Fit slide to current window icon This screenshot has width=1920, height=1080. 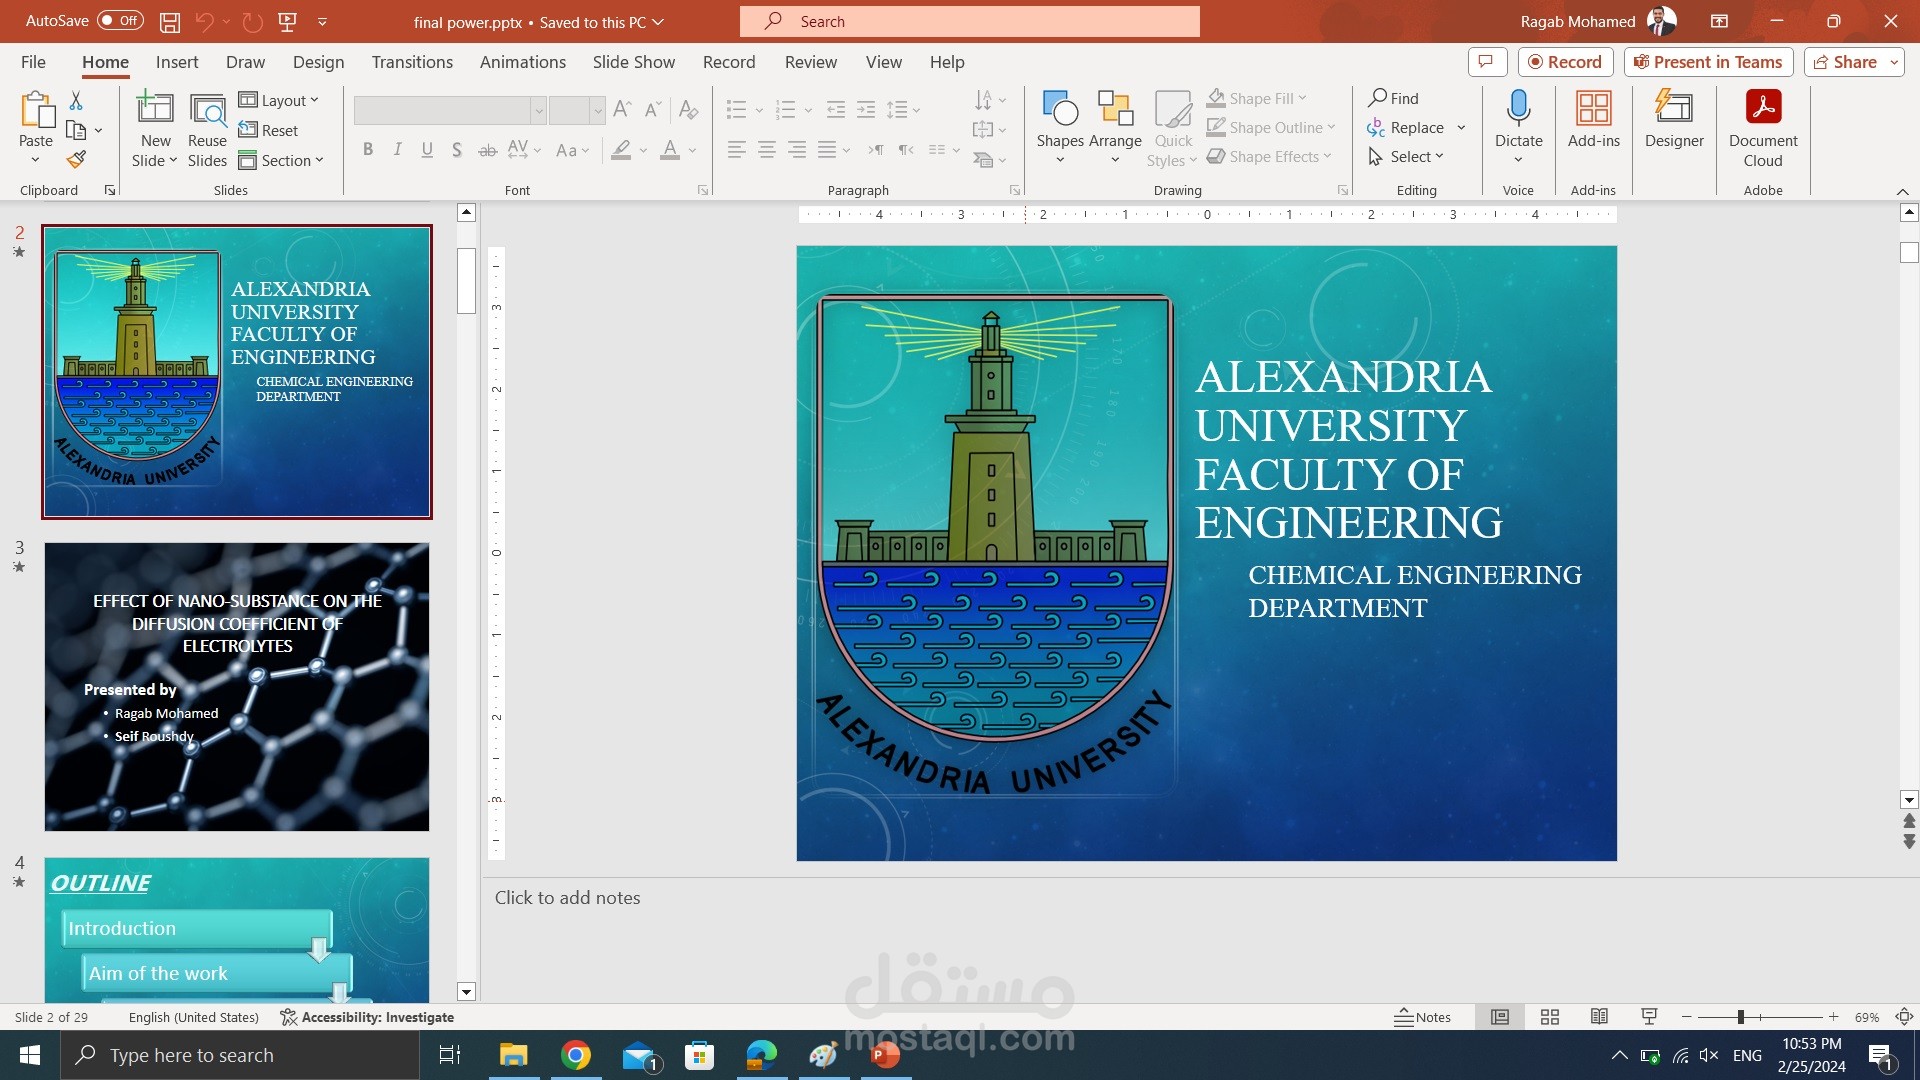pyautogui.click(x=1904, y=1017)
